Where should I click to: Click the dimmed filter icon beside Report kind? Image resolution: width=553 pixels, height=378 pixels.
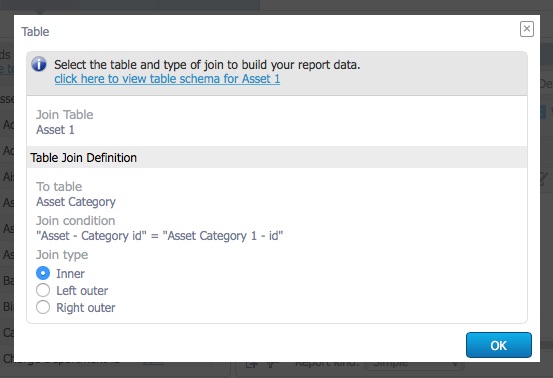[272, 365]
